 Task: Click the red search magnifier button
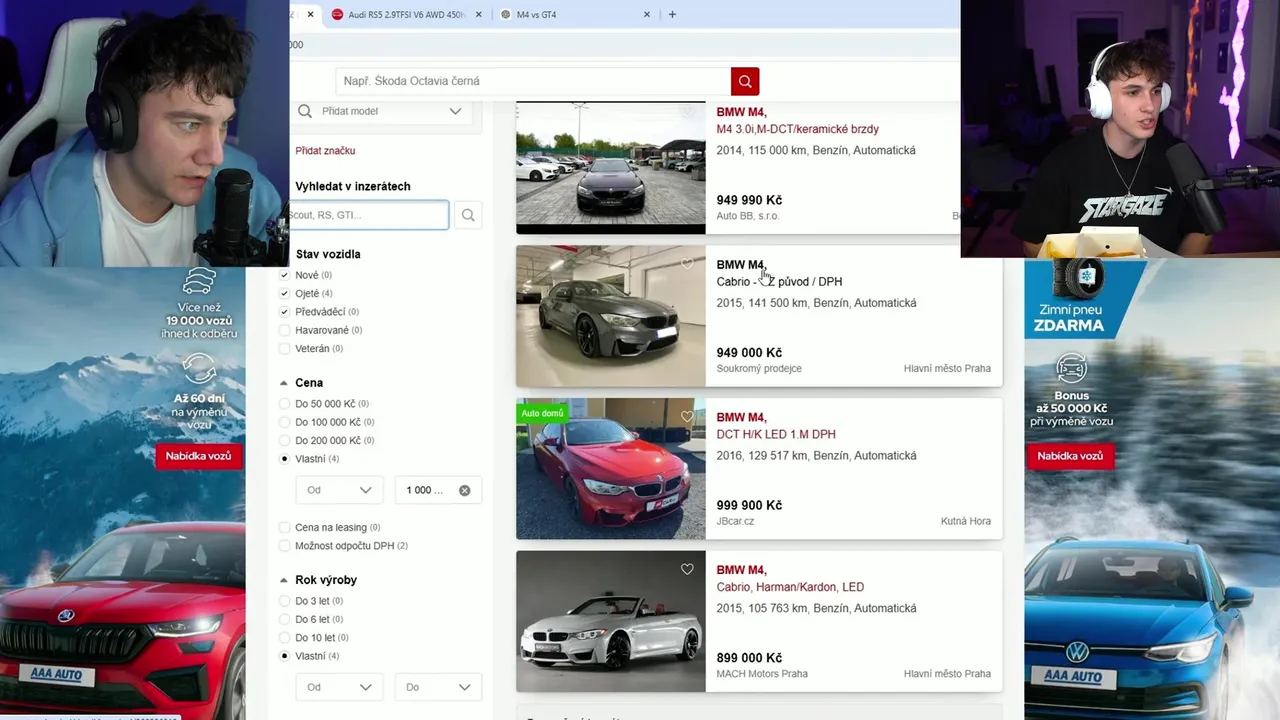(x=745, y=81)
